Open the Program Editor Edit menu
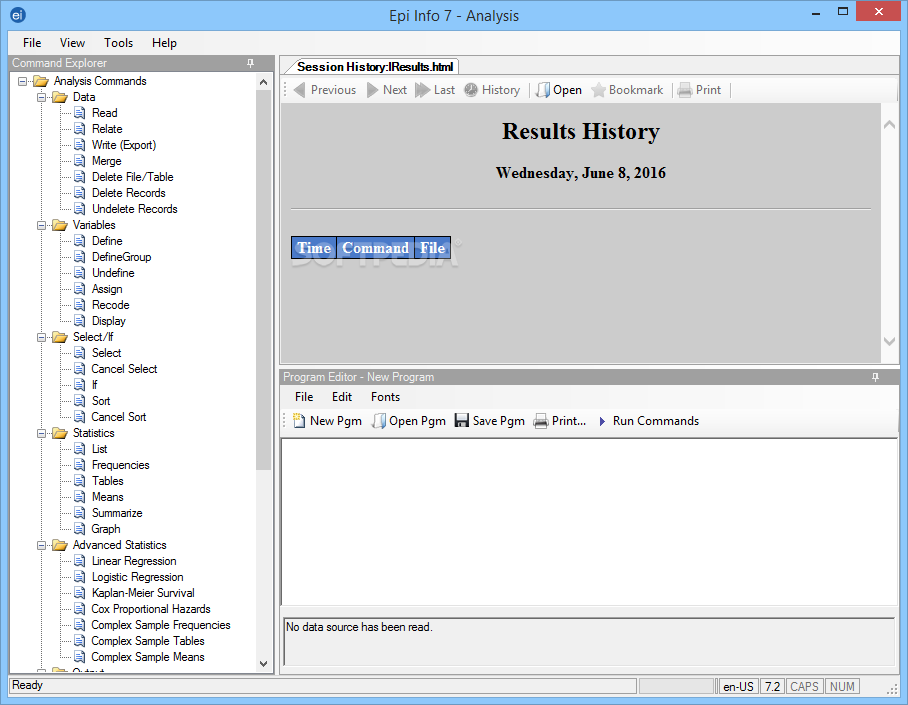This screenshot has width=908, height=705. [342, 397]
